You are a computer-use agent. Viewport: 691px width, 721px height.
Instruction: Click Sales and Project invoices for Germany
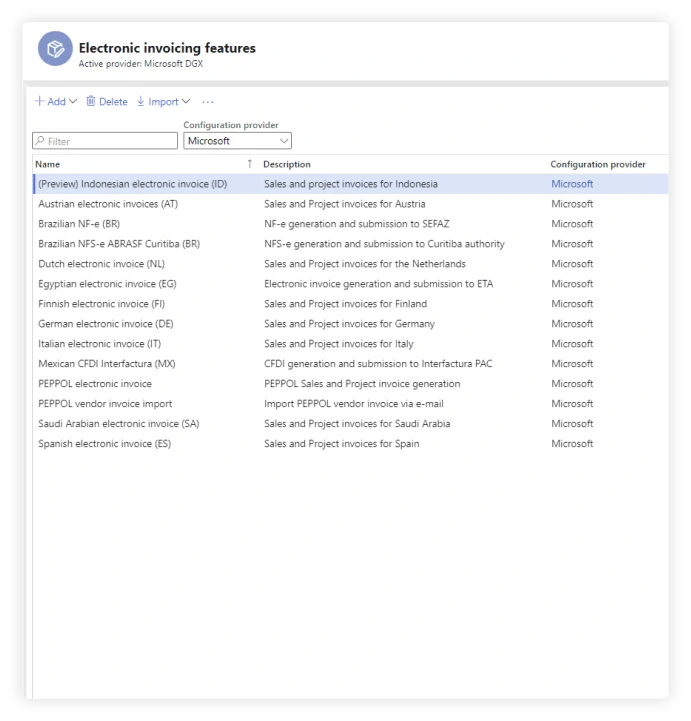tap(349, 324)
